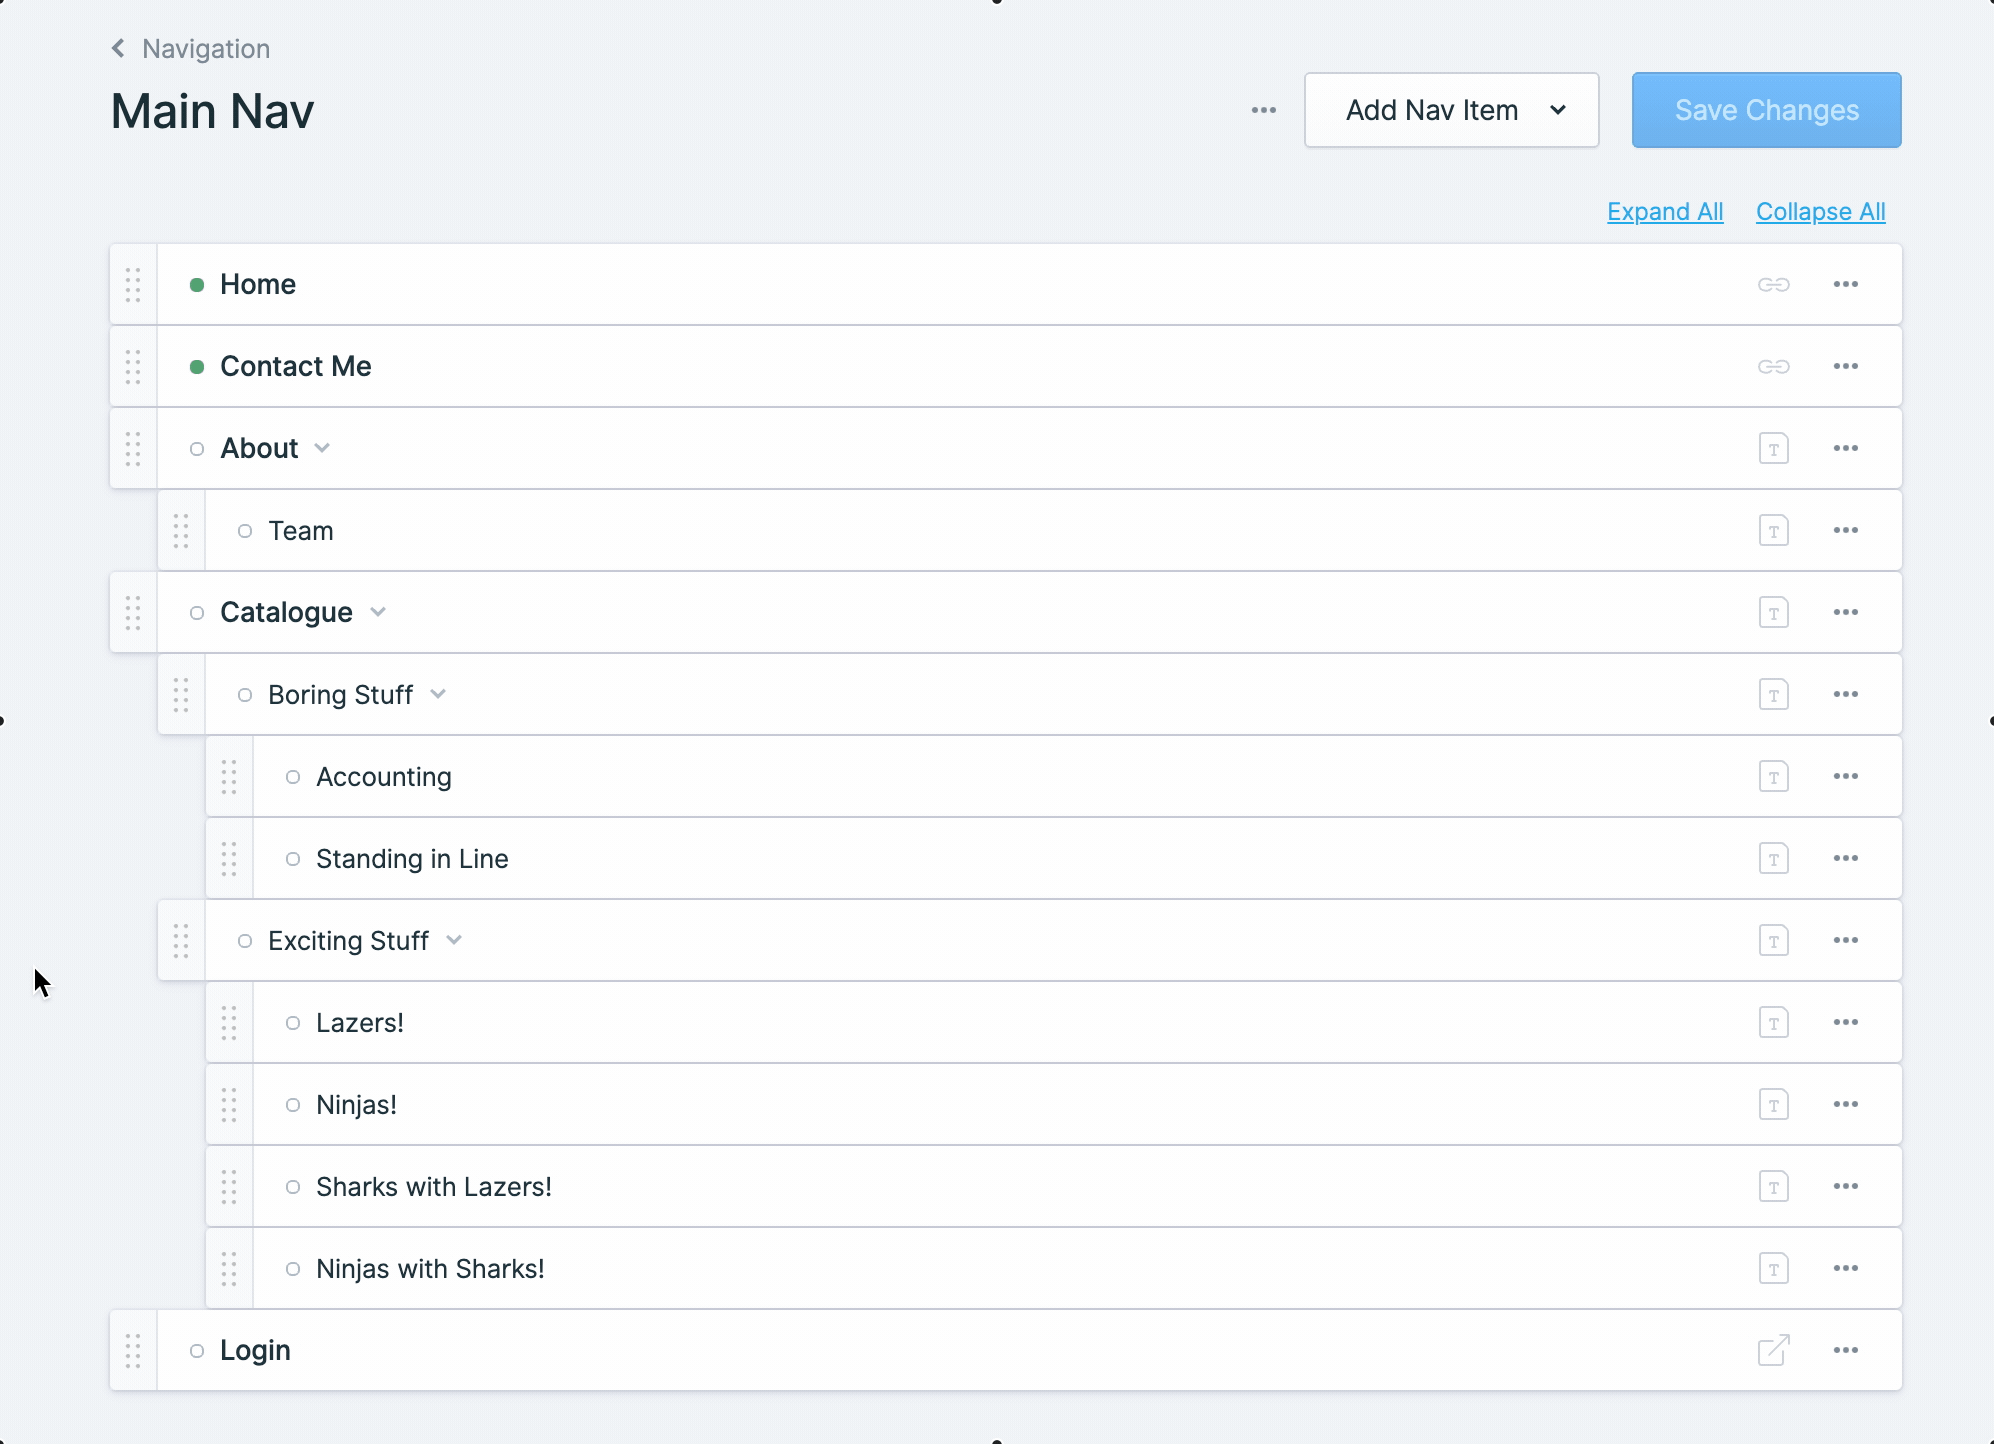This screenshot has height=1444, width=1994.
Task: Drag the handle to reorder Catalogue item
Action: click(133, 611)
